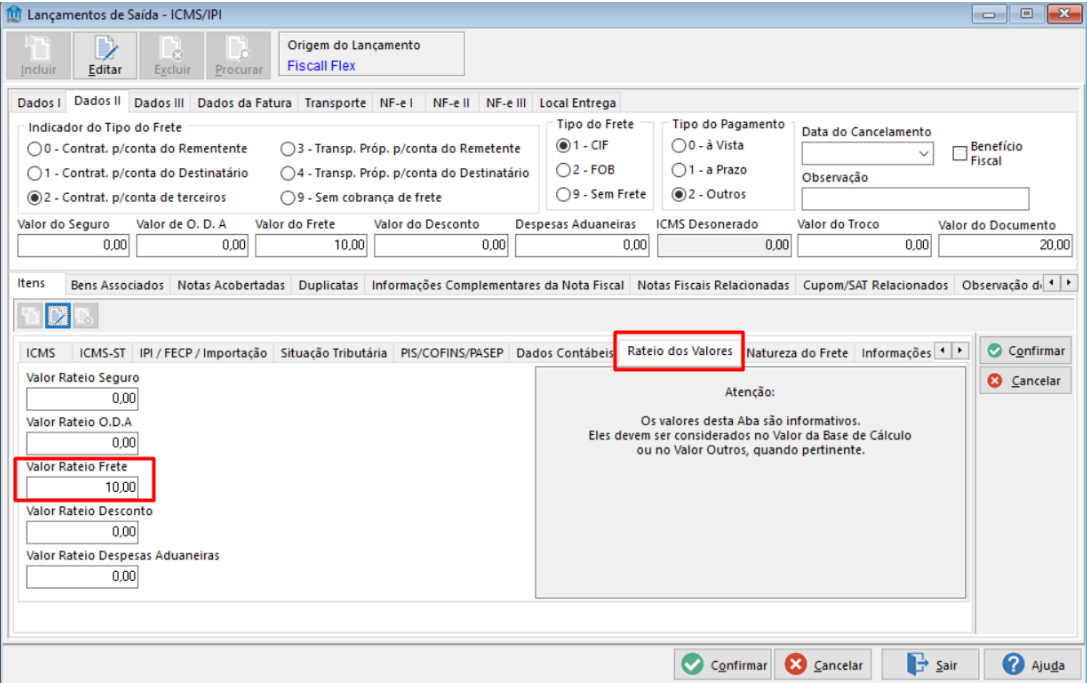
Task: Open Natureza do Frete sub-tab
Action: coord(797,353)
